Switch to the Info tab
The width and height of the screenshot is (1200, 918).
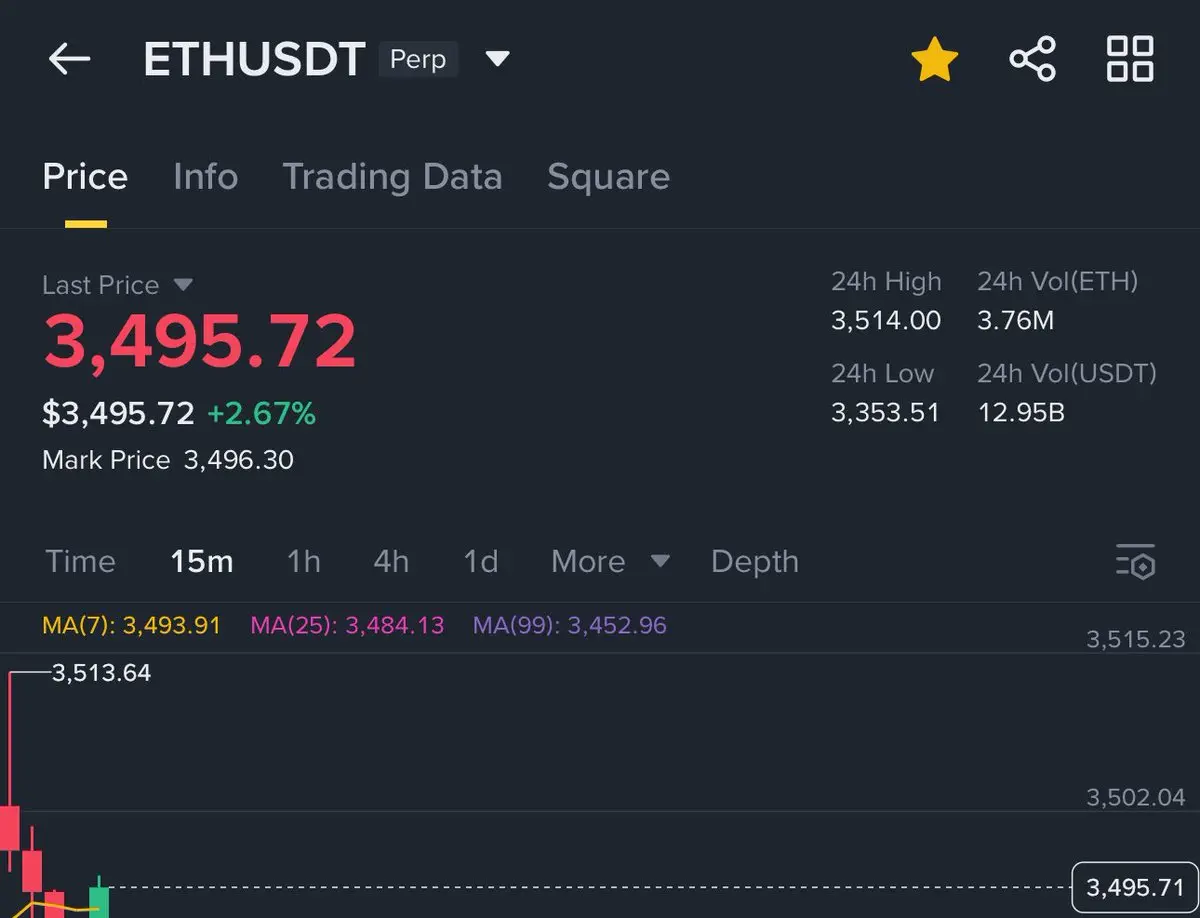pos(205,177)
